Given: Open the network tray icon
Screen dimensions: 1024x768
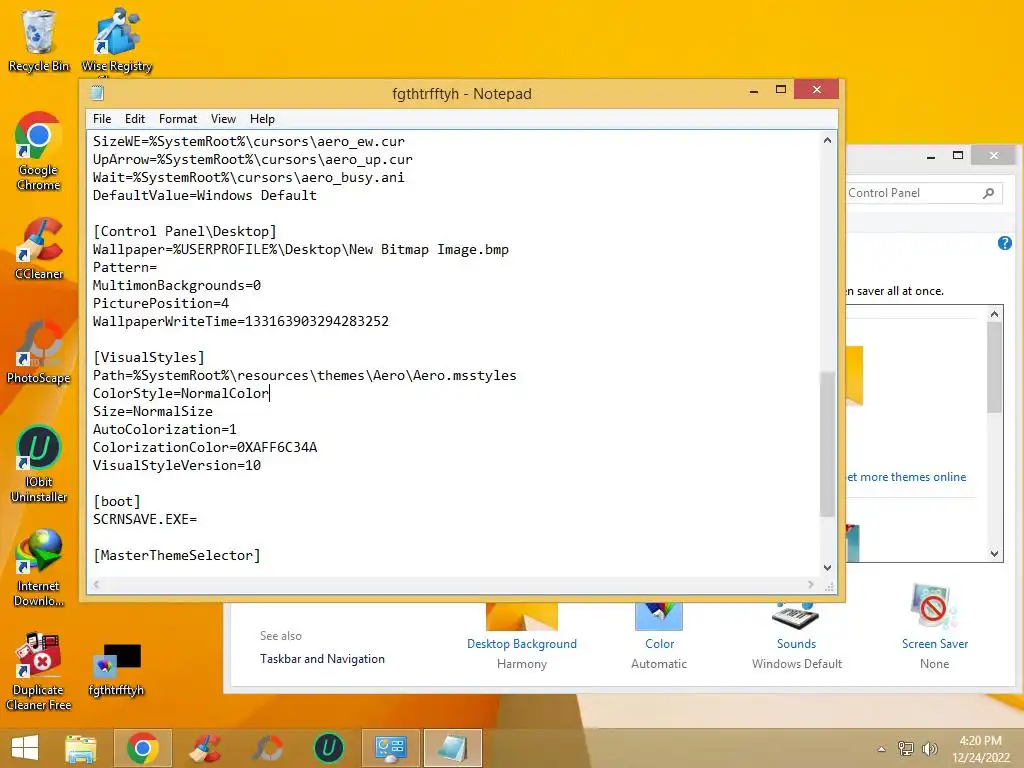Looking at the screenshot, I should [905, 749].
